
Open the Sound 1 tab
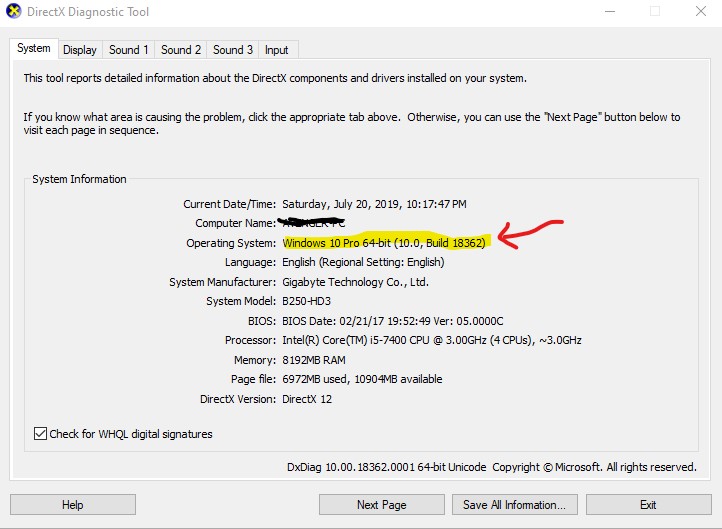tap(129, 50)
